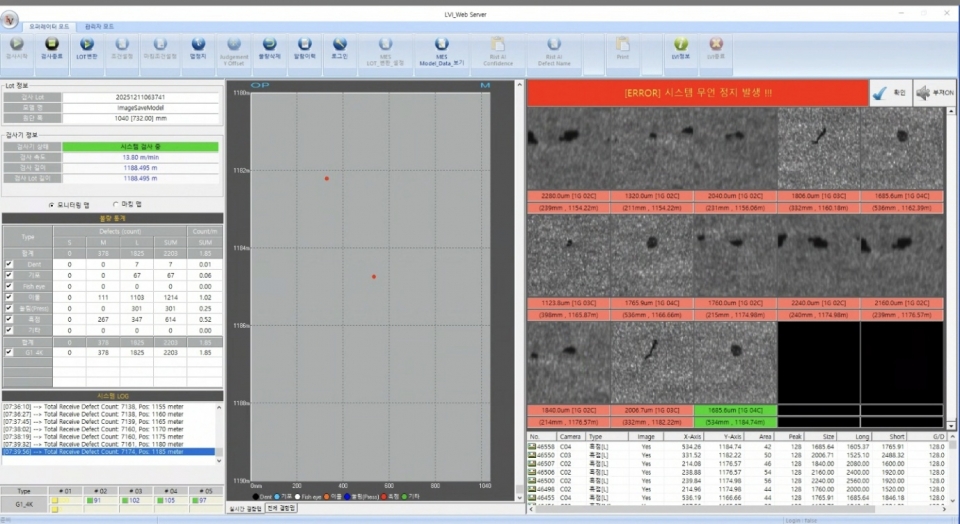Open the 불량삭제 defect delete tool
The height and width of the screenshot is (524, 960).
tap(270, 48)
